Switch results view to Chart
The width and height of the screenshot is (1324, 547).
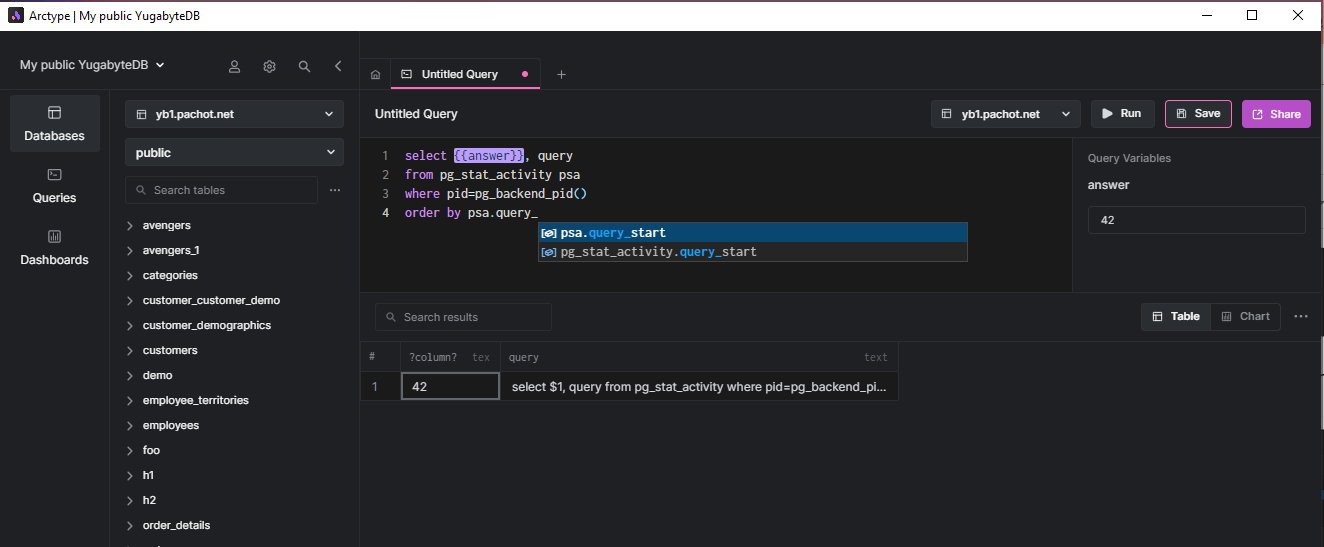pos(1245,316)
